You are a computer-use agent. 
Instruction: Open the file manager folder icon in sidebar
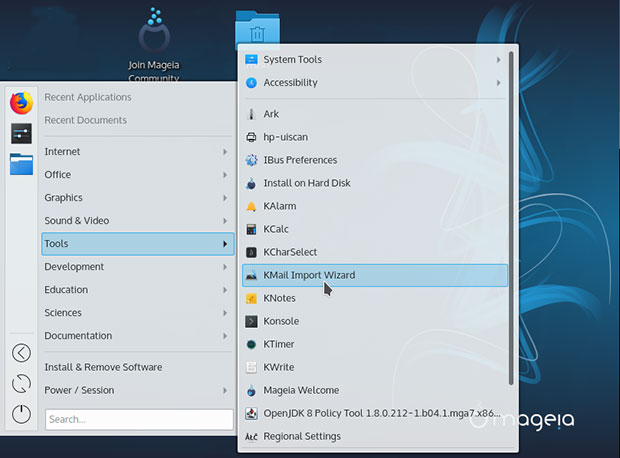pos(21,164)
